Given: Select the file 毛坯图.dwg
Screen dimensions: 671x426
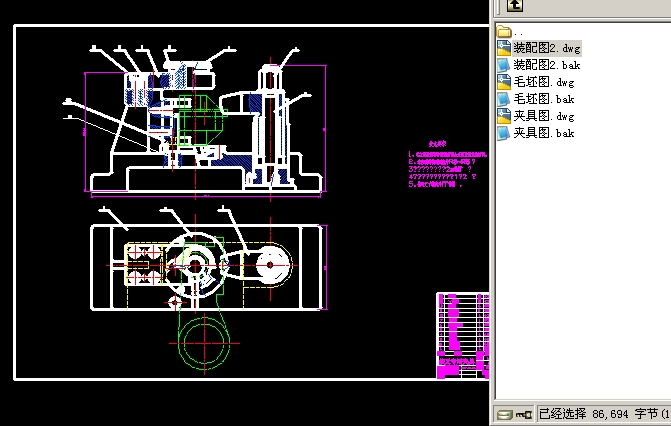Looking at the screenshot, I should click(x=543, y=82).
